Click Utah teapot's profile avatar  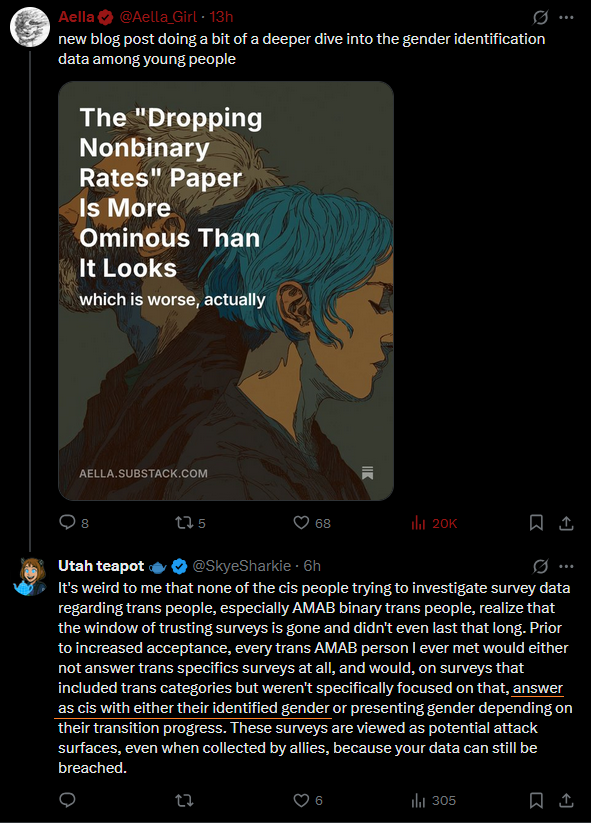click(30, 577)
